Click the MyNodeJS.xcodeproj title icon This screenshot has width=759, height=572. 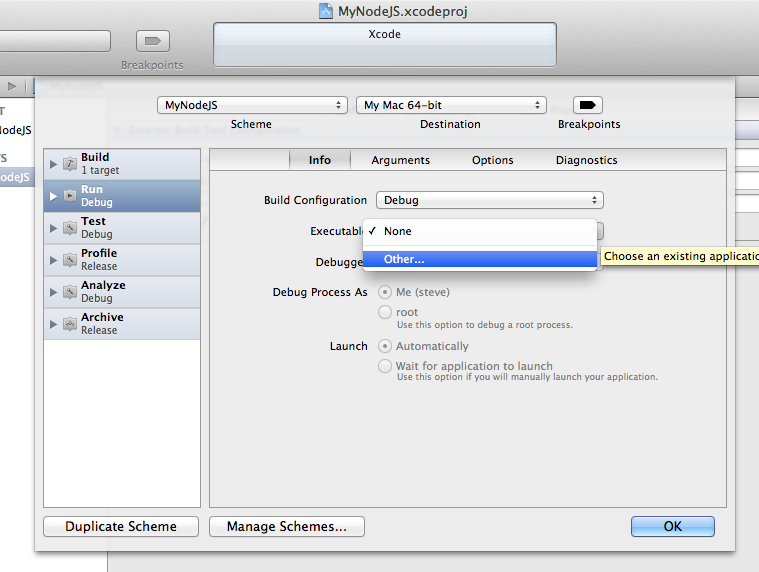click(326, 11)
